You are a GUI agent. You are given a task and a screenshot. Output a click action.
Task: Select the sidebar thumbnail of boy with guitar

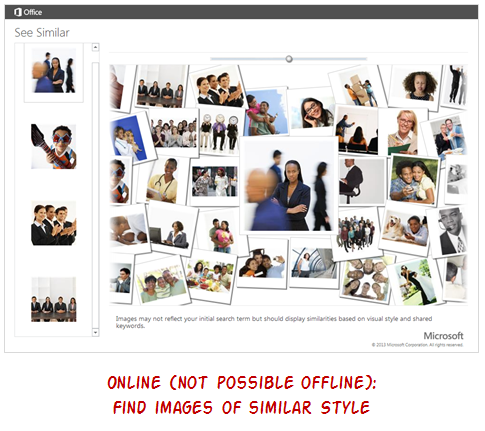pos(54,146)
